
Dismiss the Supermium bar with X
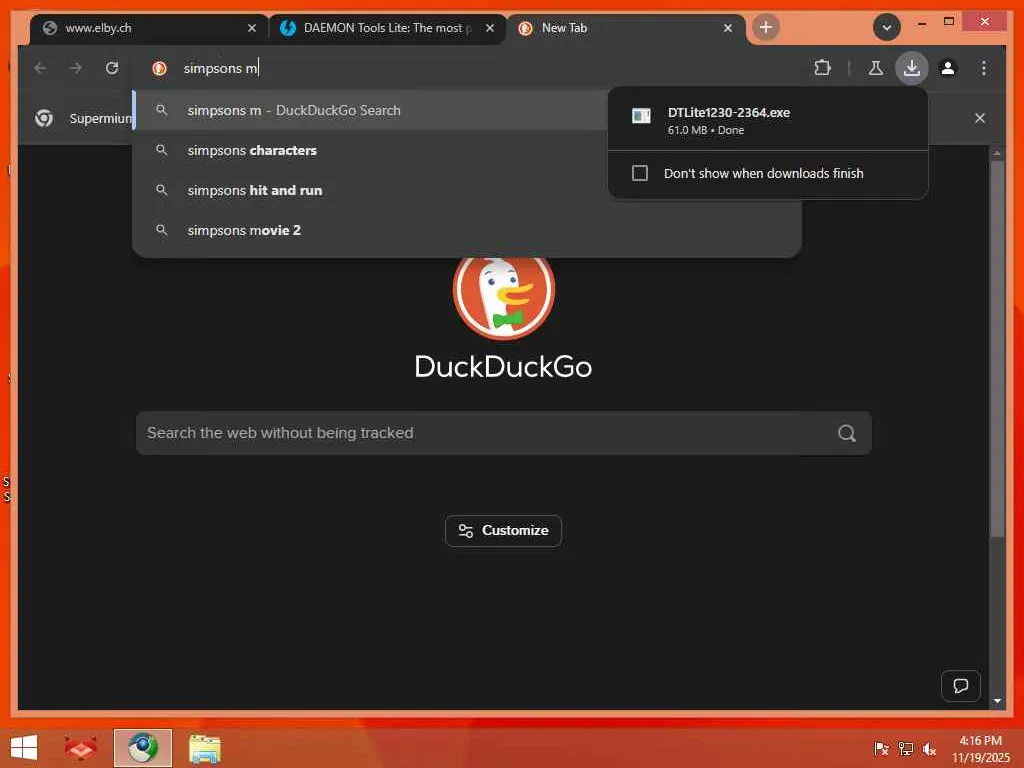click(x=979, y=118)
